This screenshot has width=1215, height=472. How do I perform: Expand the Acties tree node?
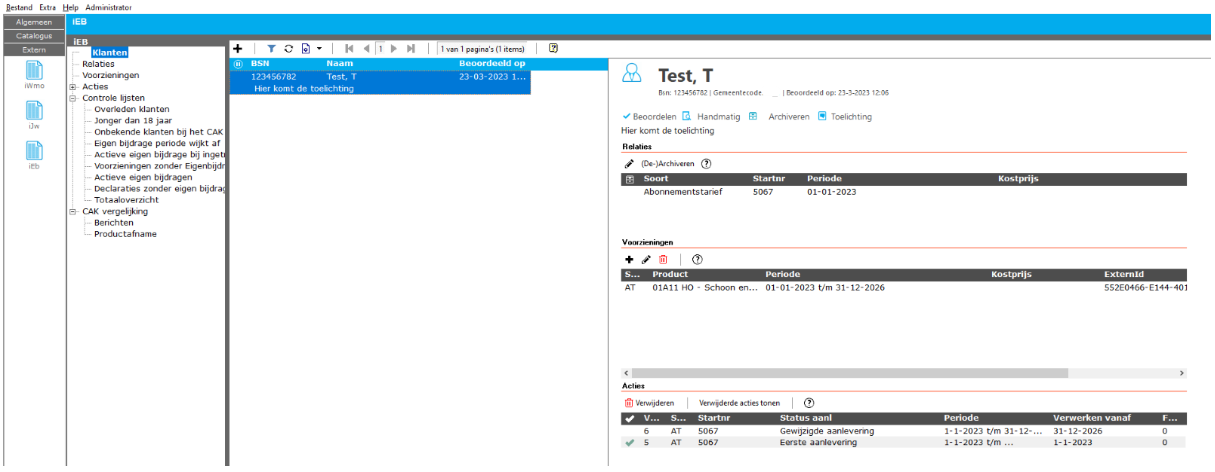(73, 86)
